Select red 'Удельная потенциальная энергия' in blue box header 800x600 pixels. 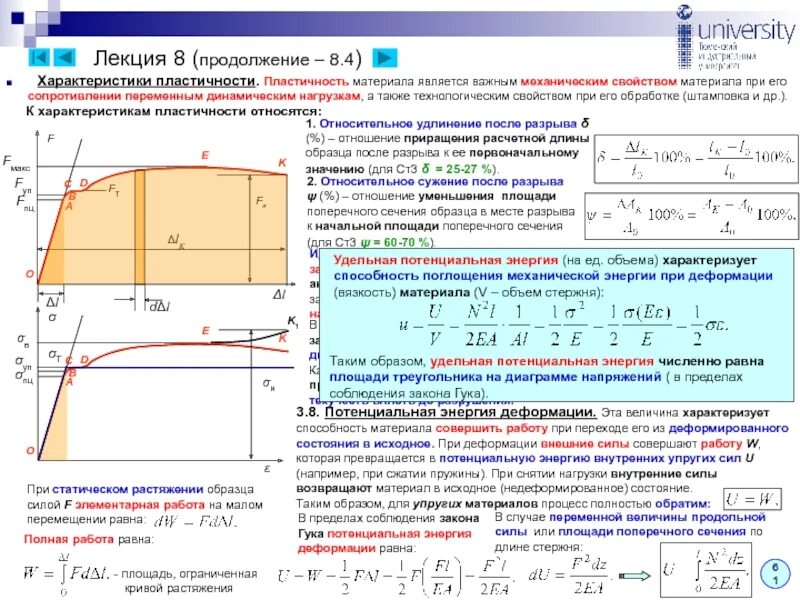coord(445,260)
